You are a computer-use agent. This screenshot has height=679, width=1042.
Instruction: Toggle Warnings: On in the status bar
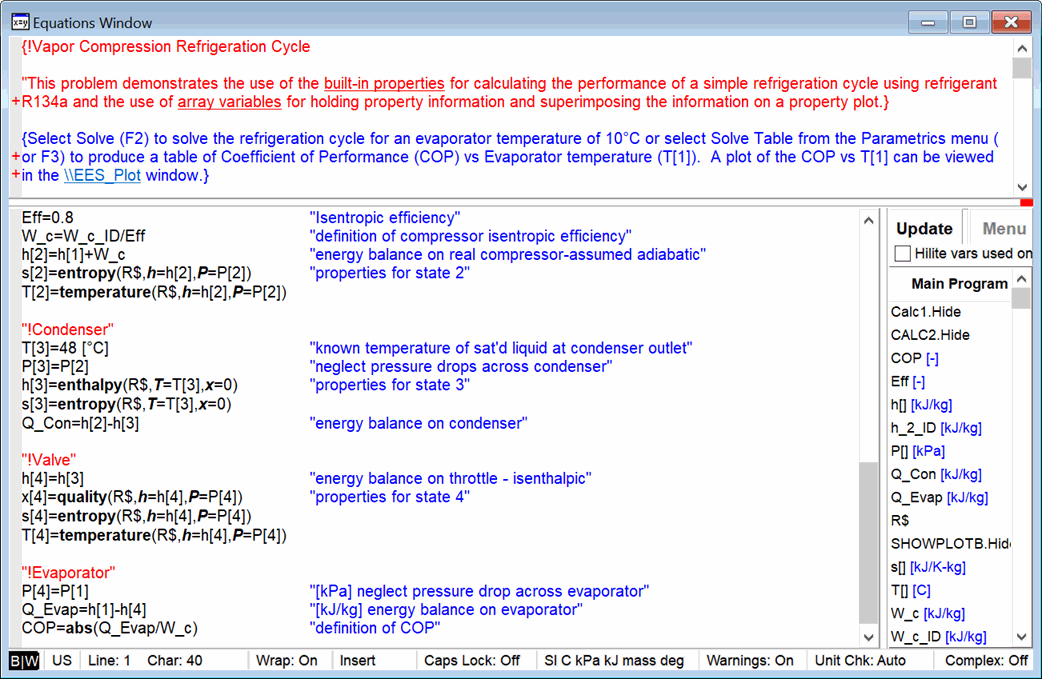click(750, 660)
